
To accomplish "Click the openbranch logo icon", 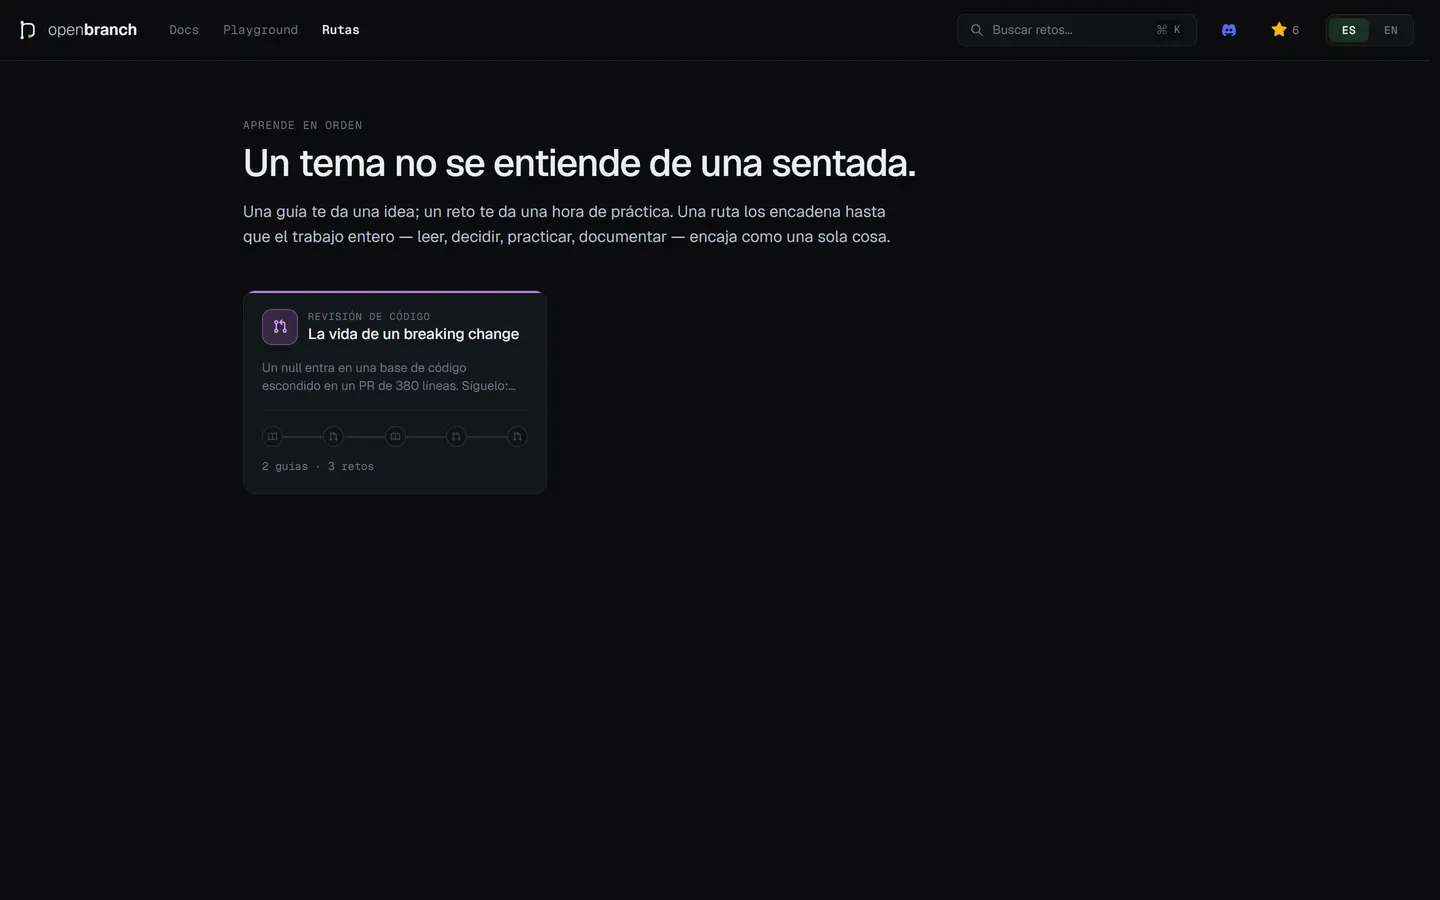I will click(x=27, y=30).
